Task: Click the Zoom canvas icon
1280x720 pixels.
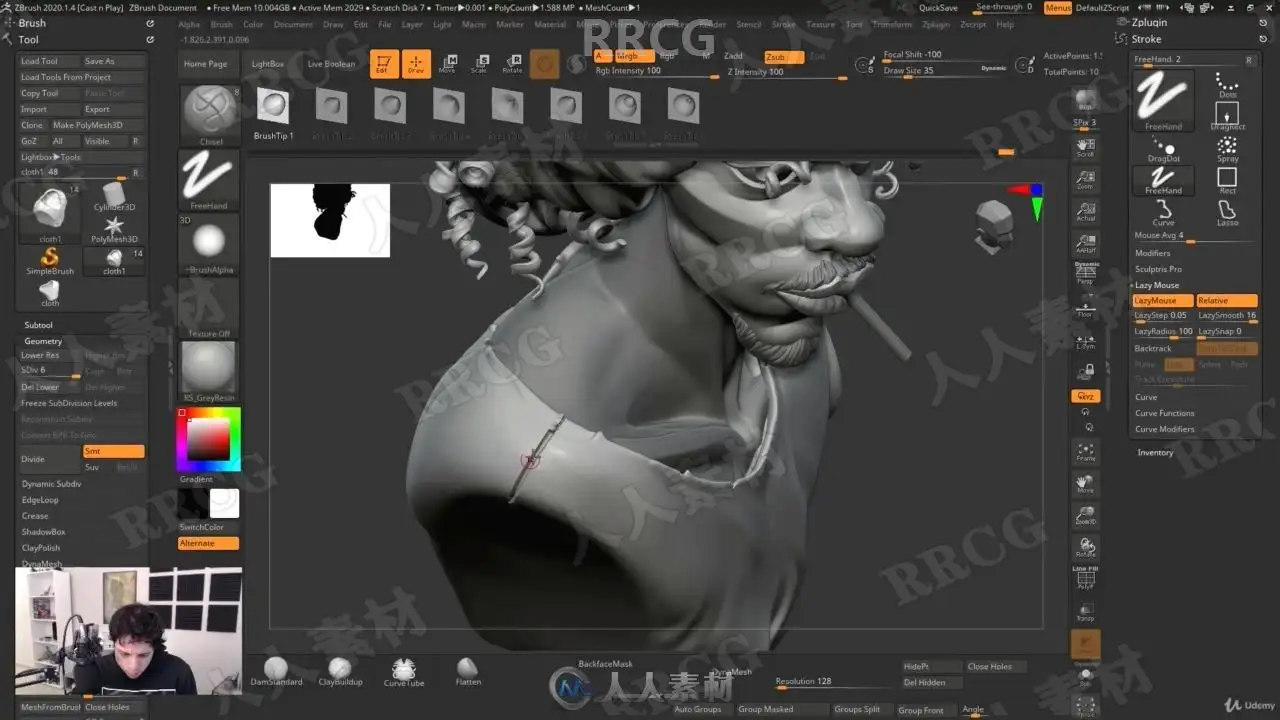Action: click(x=1085, y=180)
